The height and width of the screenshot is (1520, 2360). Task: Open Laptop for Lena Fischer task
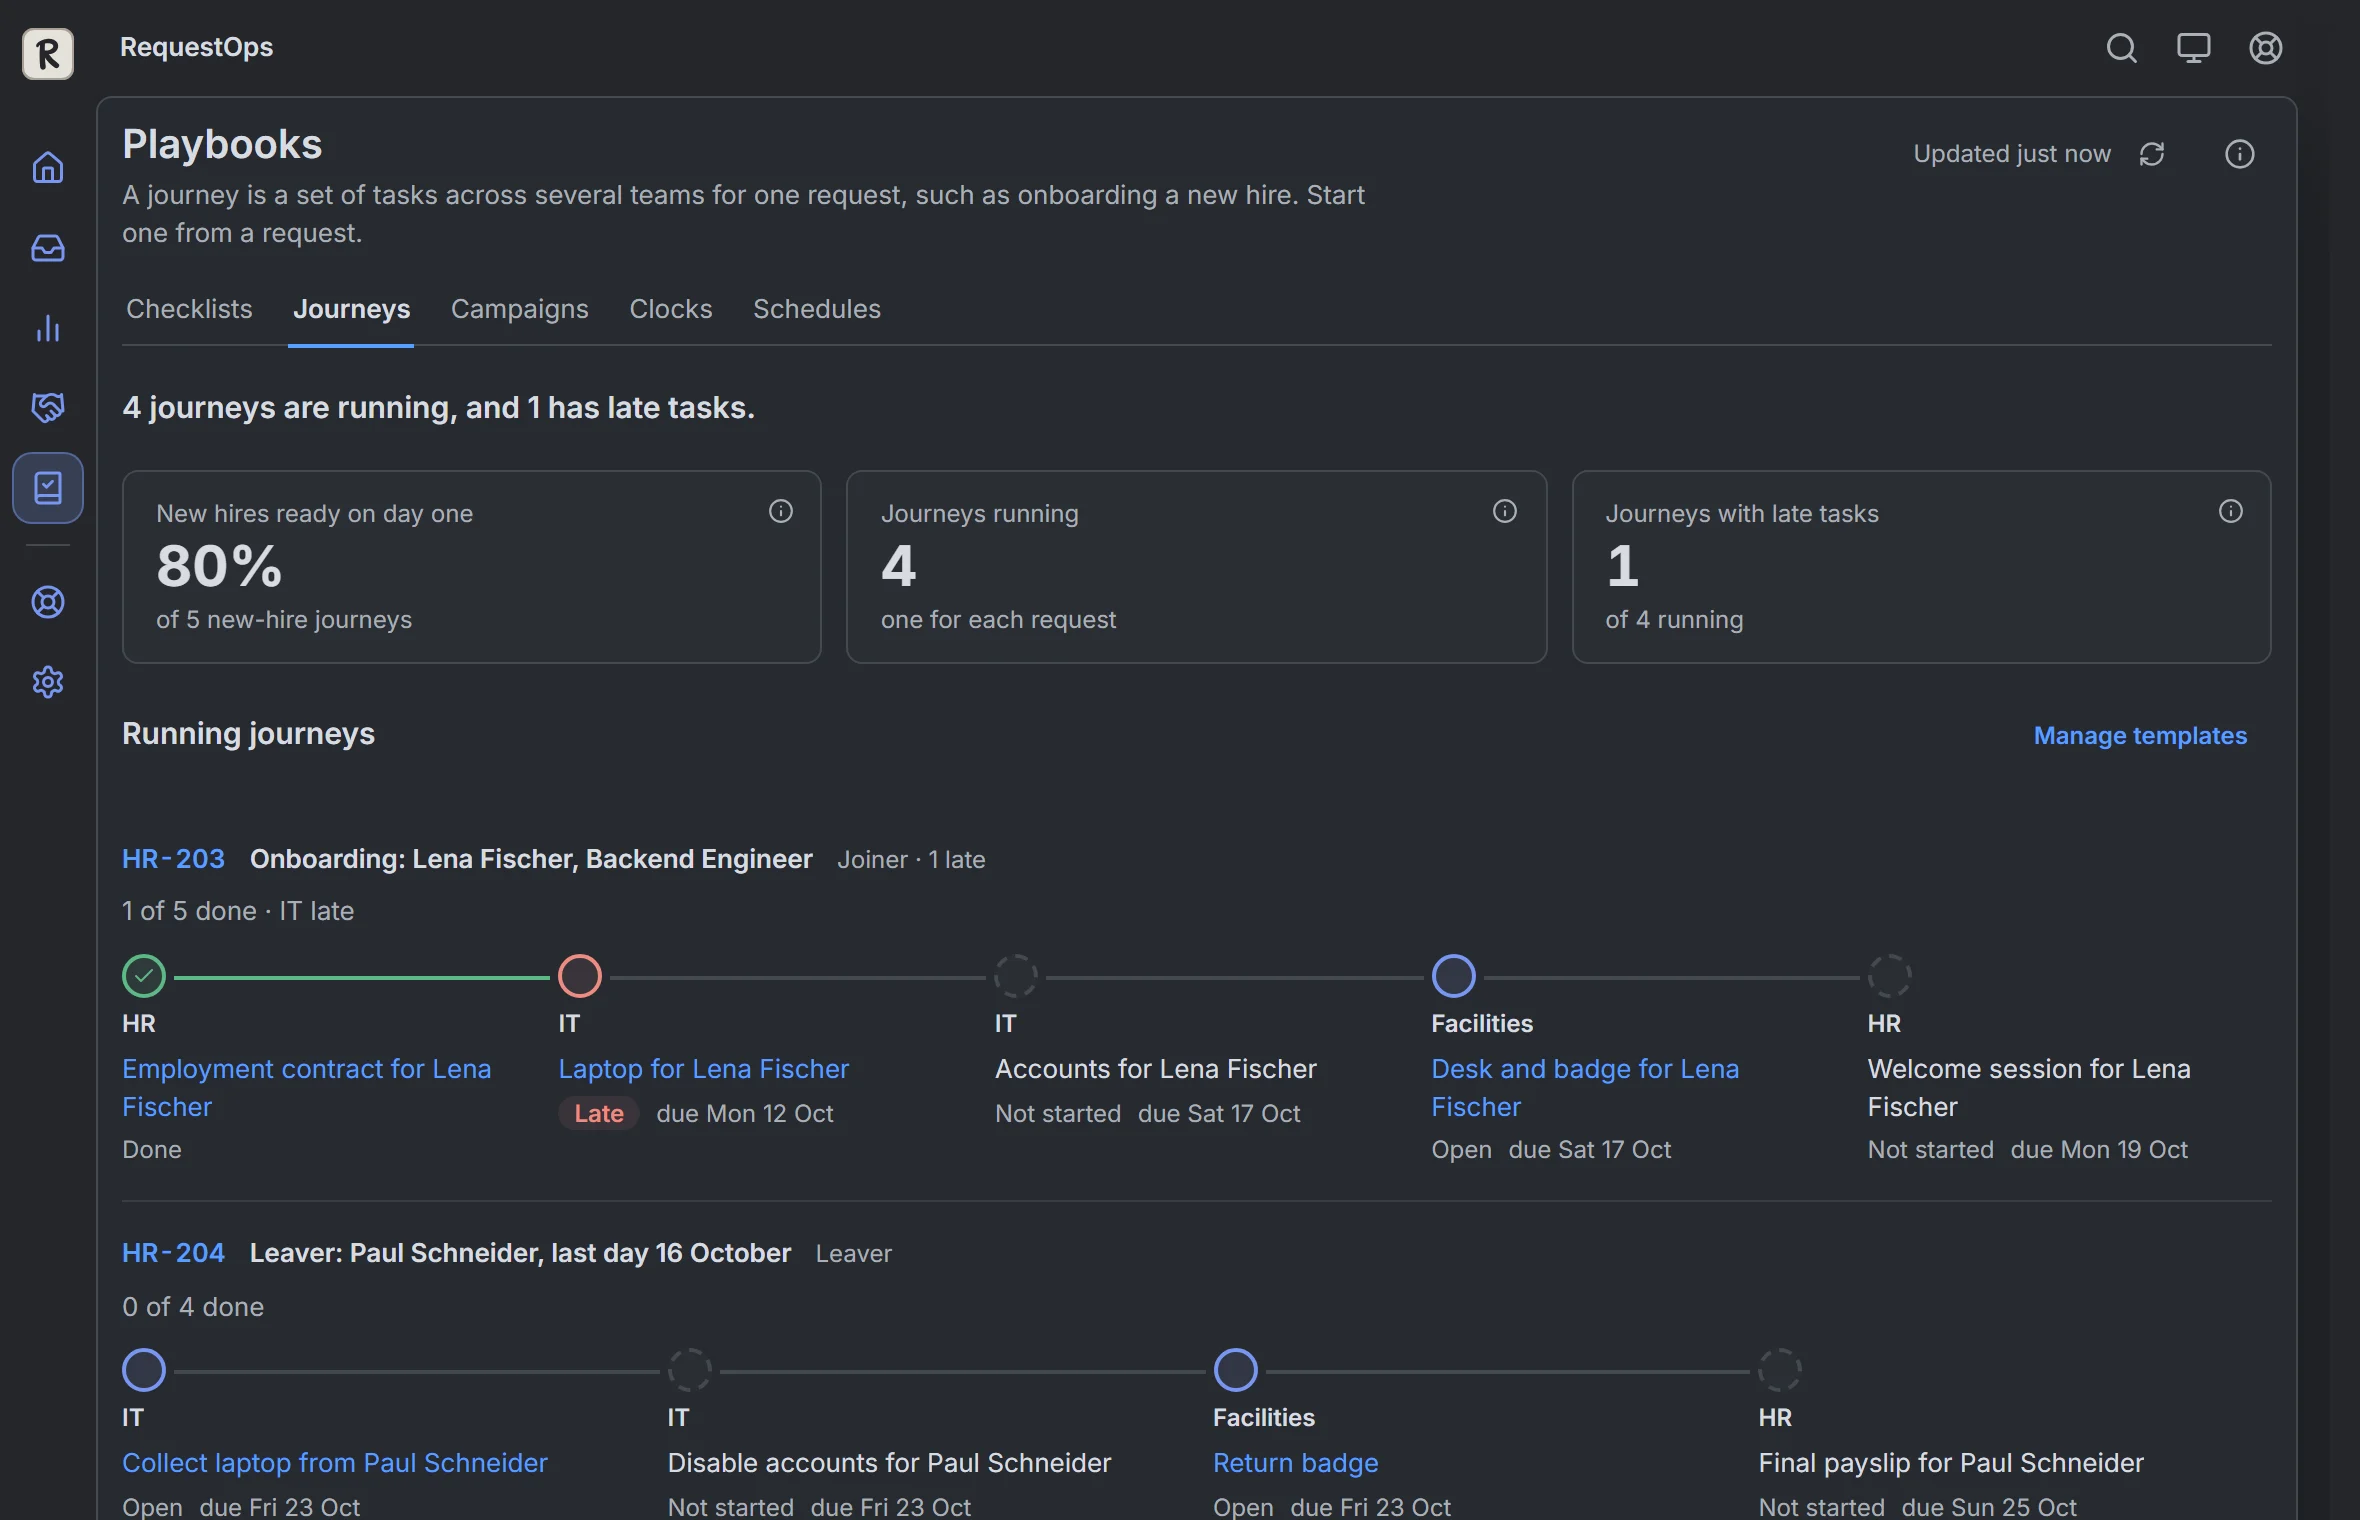(703, 1069)
